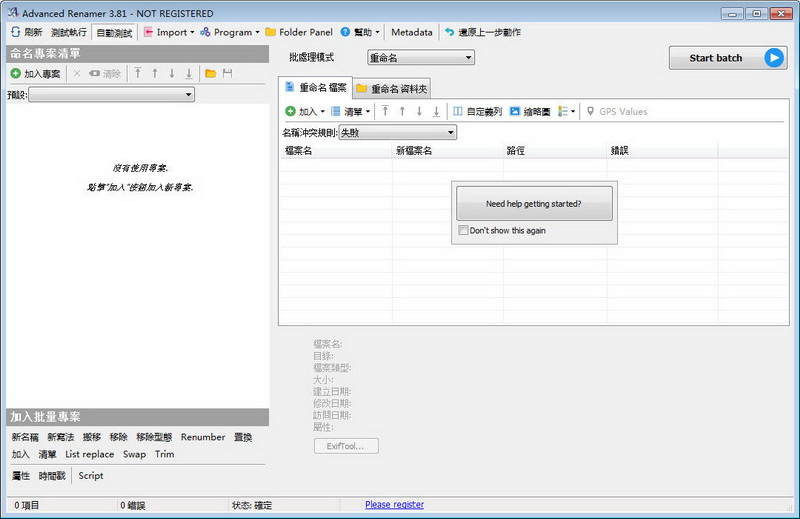The height and width of the screenshot is (519, 800).
Task: Click '狀態: 確定' status text
Action: (x=252, y=505)
